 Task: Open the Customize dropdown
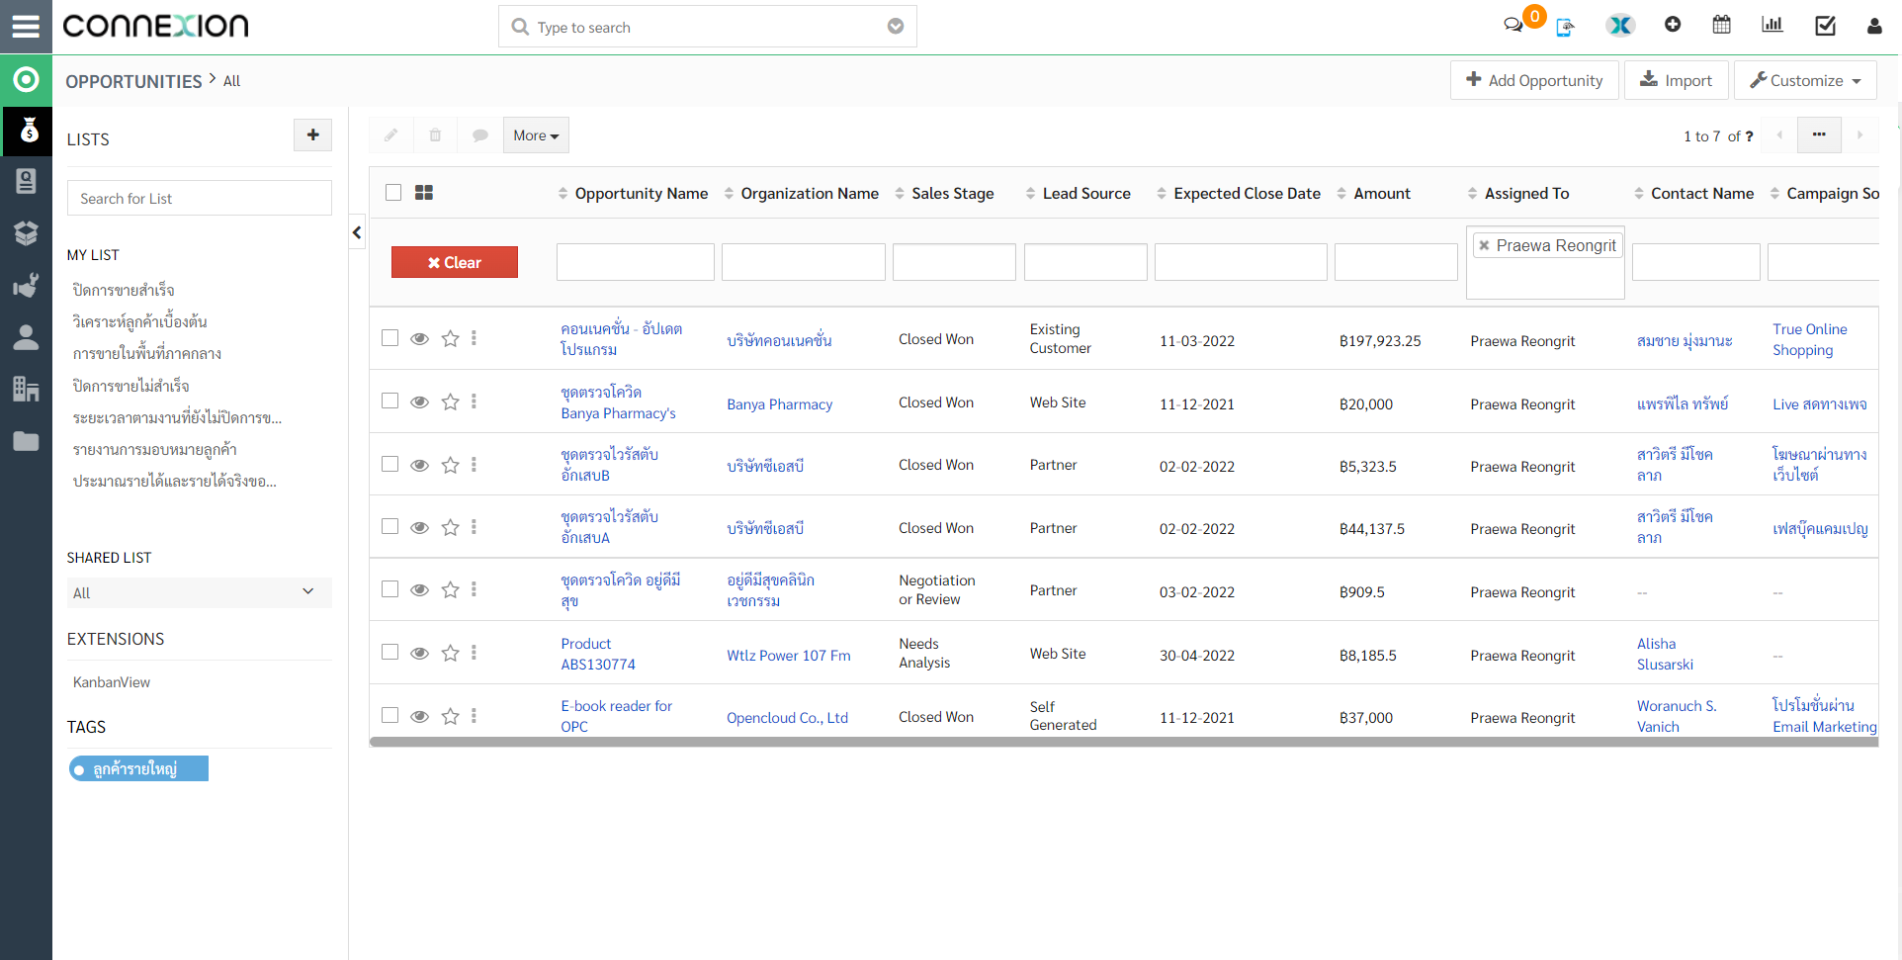tap(1804, 80)
